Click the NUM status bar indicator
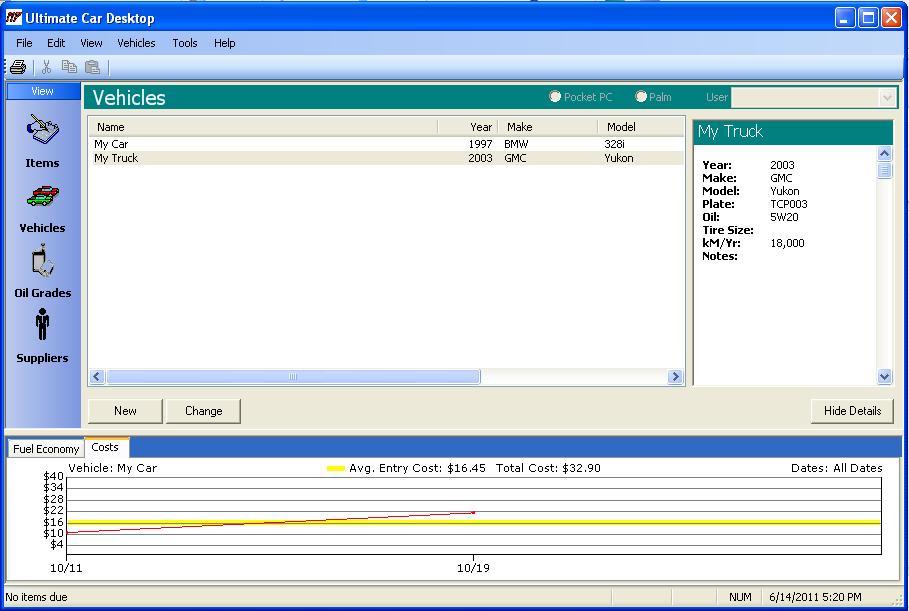The width and height of the screenshot is (909, 611). tap(740, 597)
